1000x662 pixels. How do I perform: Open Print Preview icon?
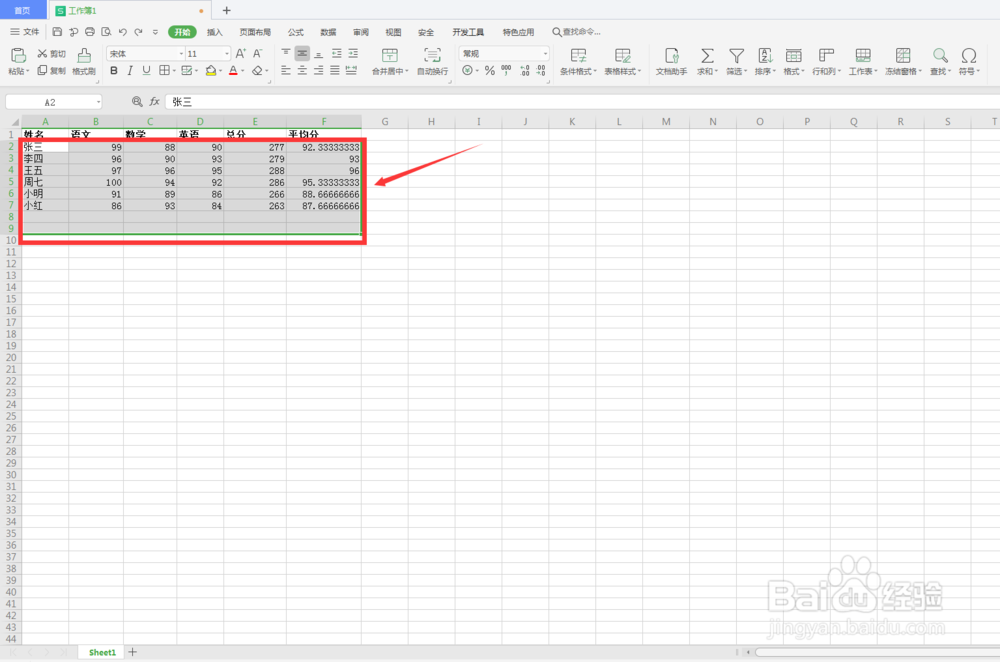(106, 31)
